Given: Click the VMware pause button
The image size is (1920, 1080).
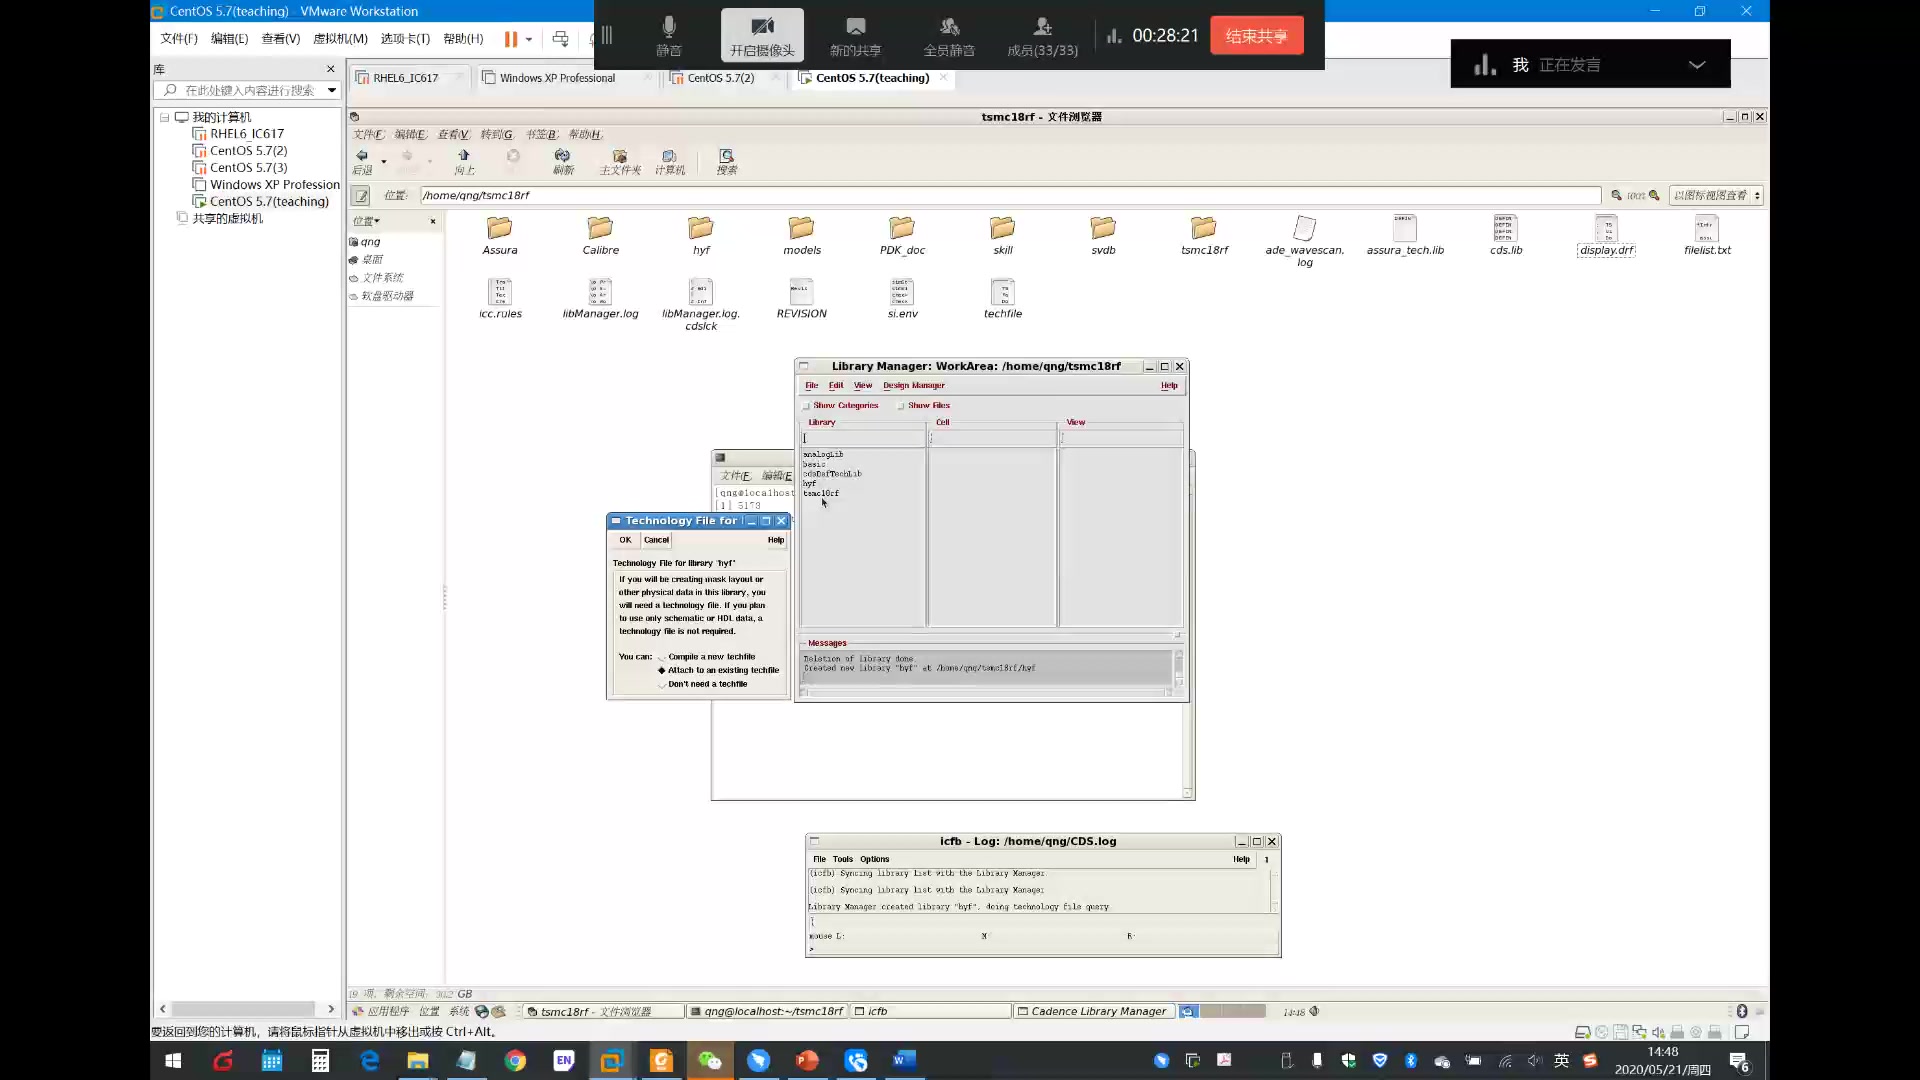Looking at the screenshot, I should (x=511, y=39).
